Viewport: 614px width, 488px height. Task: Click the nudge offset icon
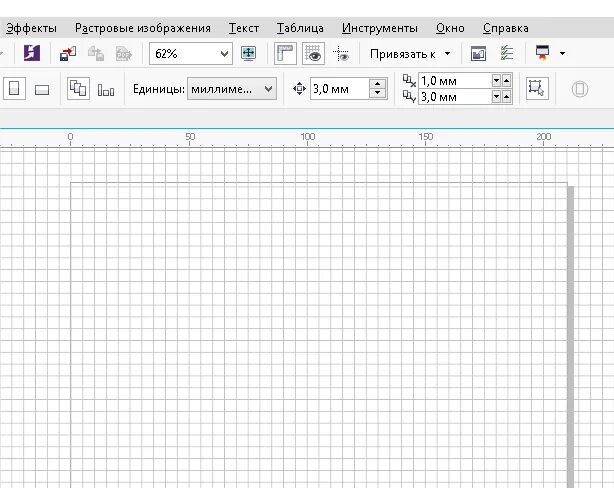pyautogui.click(x=299, y=89)
